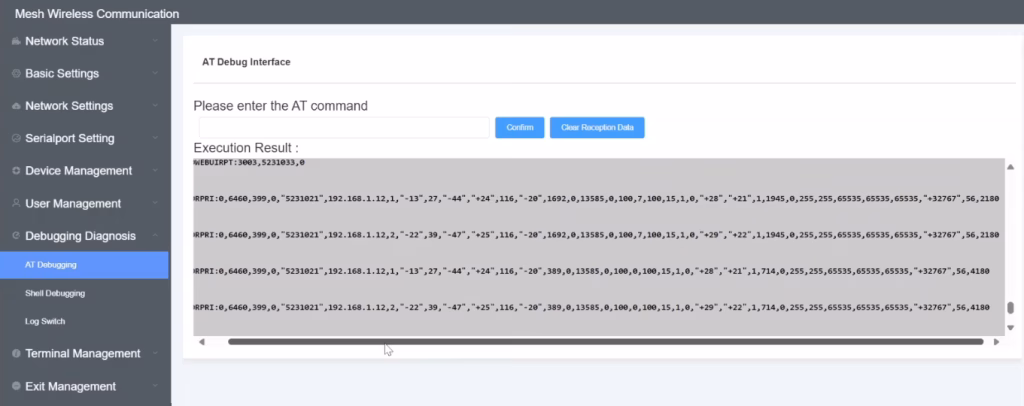Open the Terminal Management menu
The image size is (1024, 406).
(x=85, y=353)
